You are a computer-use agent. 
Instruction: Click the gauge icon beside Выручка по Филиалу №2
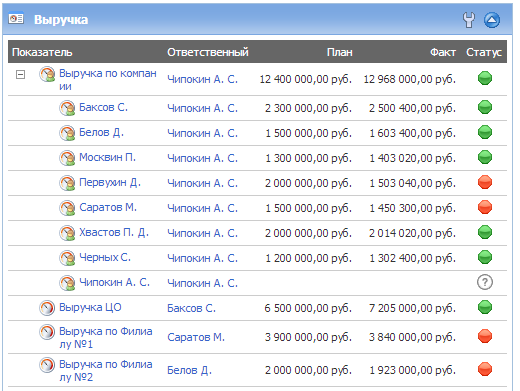tap(47, 365)
